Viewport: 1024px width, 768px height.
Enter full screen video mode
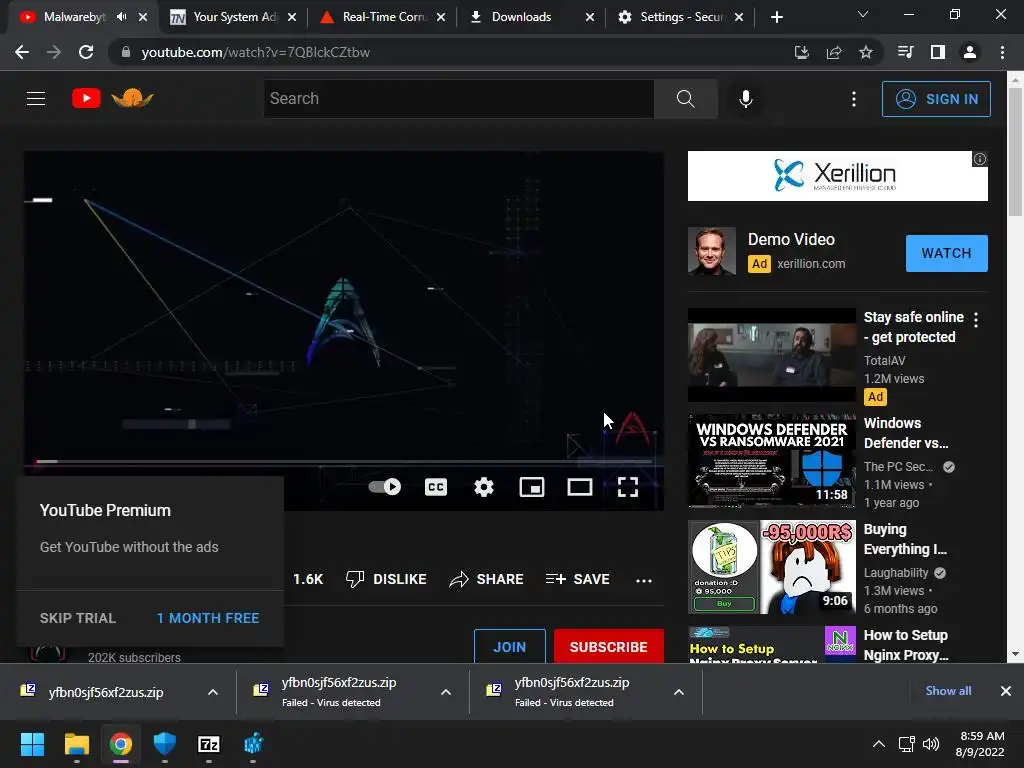[628, 487]
